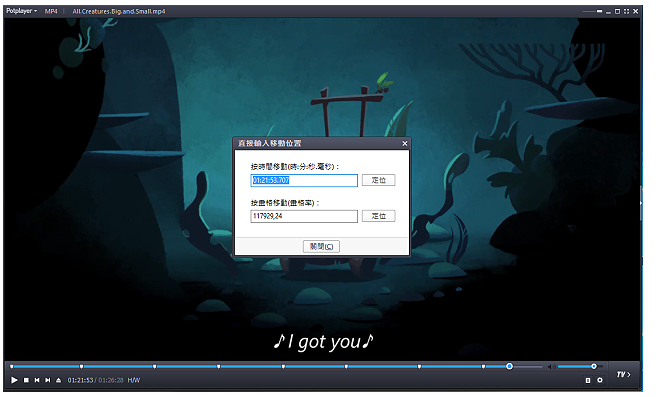
Task: Close the jump-to-position dialog with X
Action: (405, 143)
